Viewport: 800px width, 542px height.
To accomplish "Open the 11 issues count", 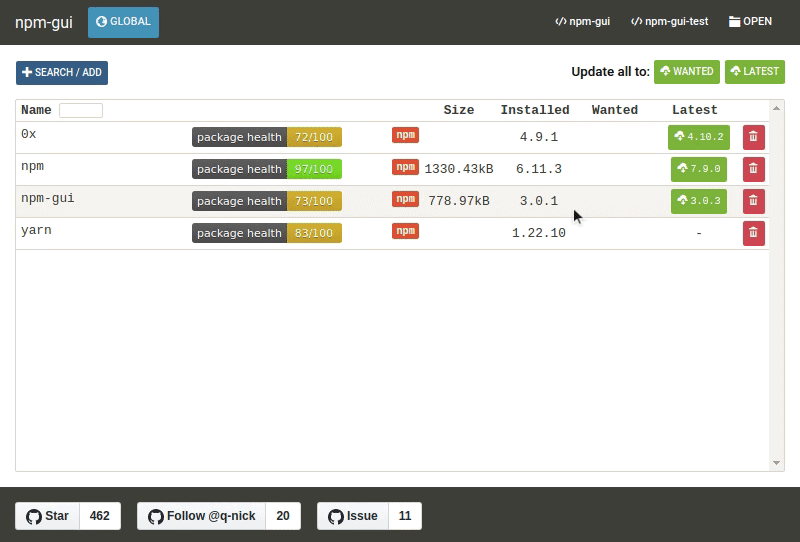I will pos(405,516).
